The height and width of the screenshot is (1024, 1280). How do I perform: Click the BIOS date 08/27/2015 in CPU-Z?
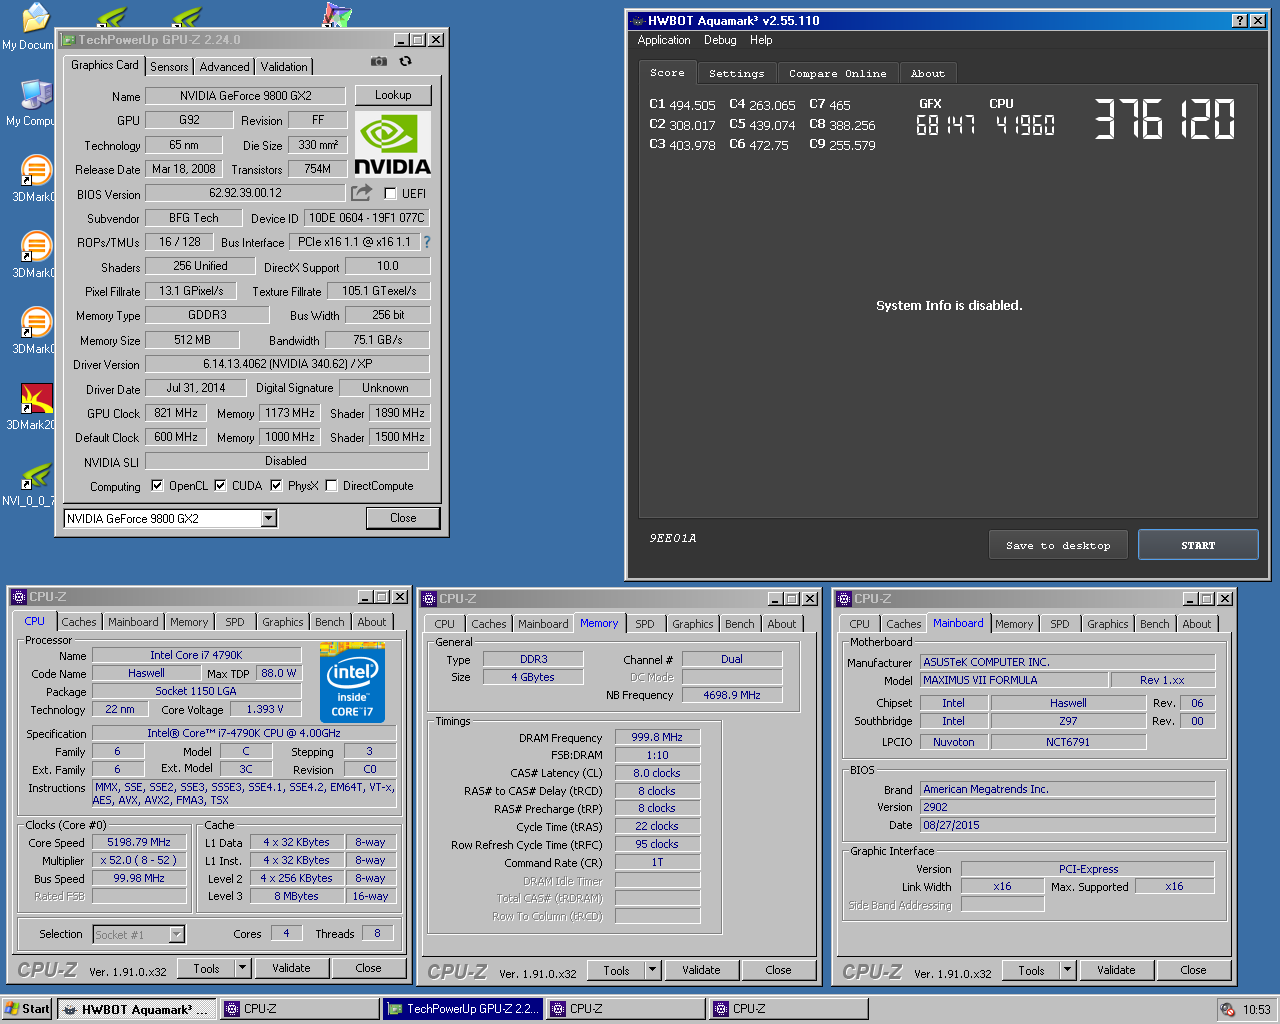click(1067, 825)
